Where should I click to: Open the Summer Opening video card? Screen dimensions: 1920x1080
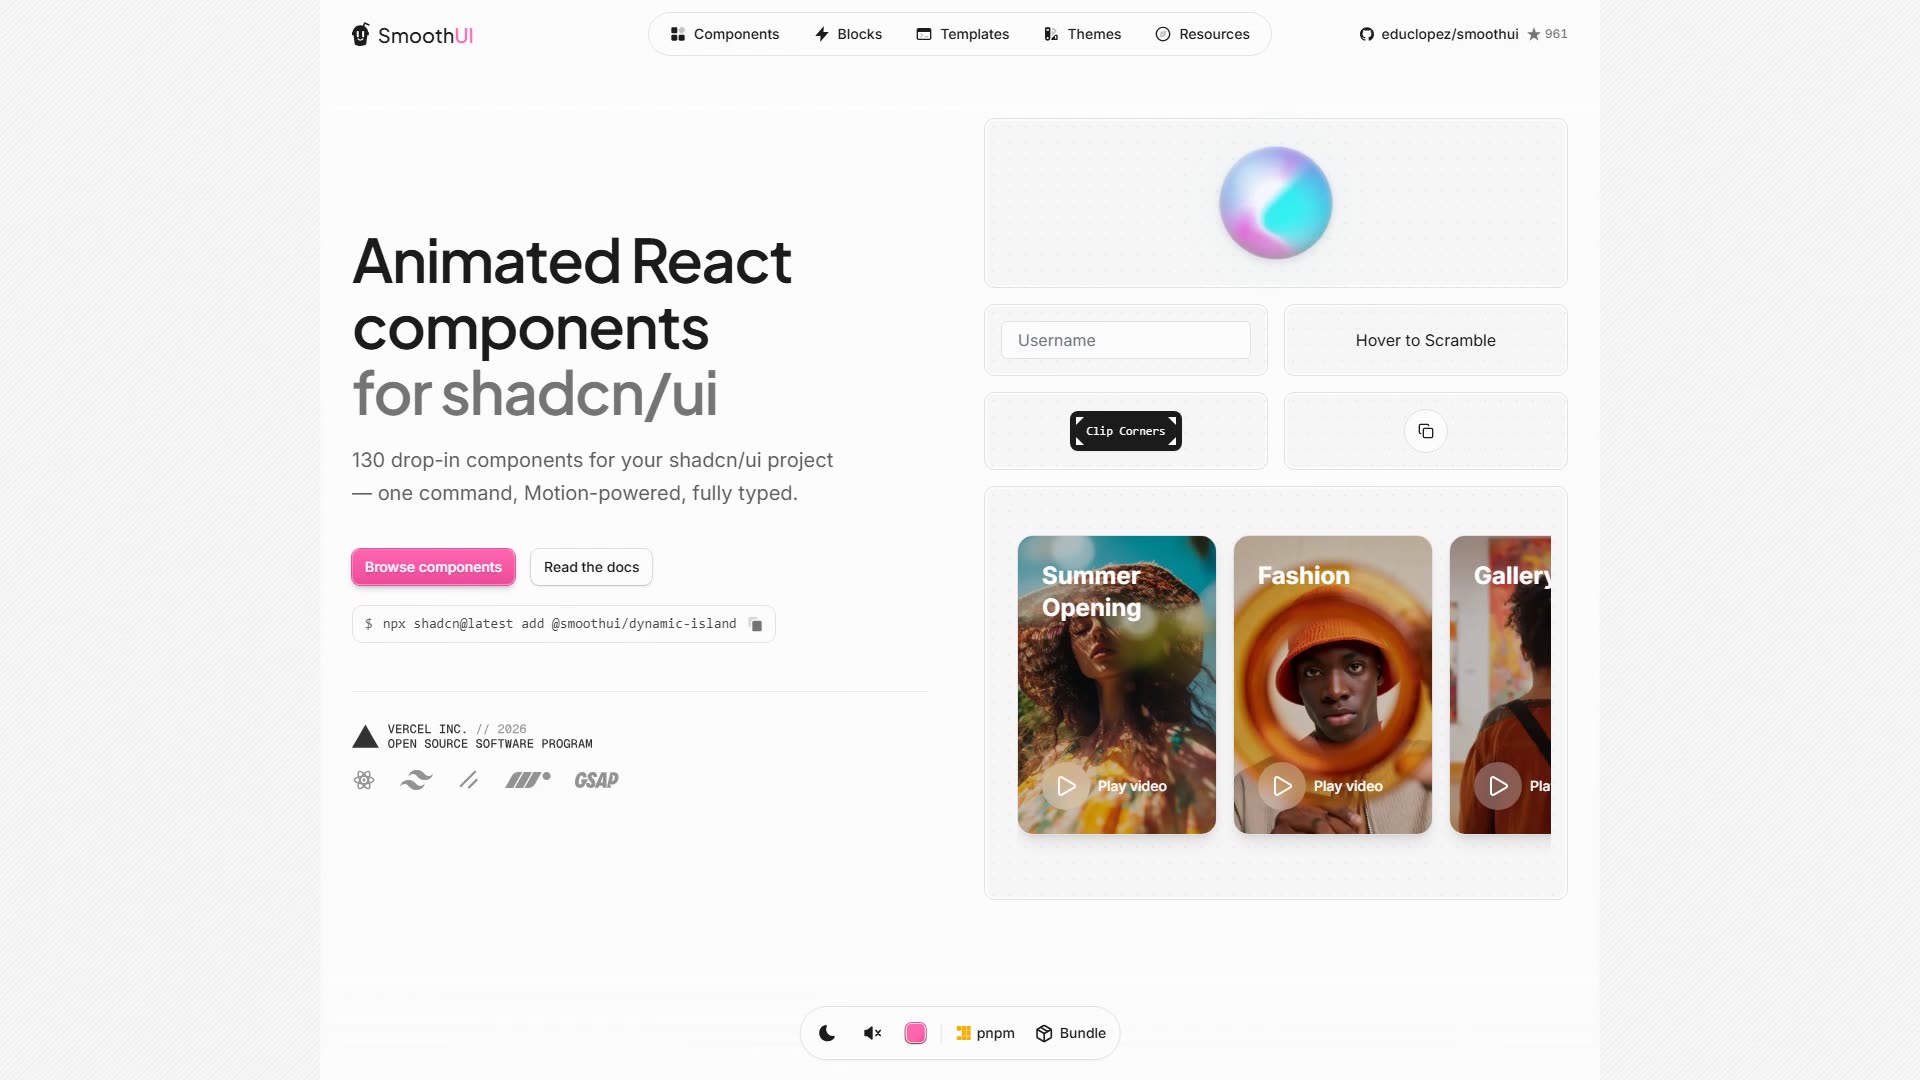(1117, 685)
